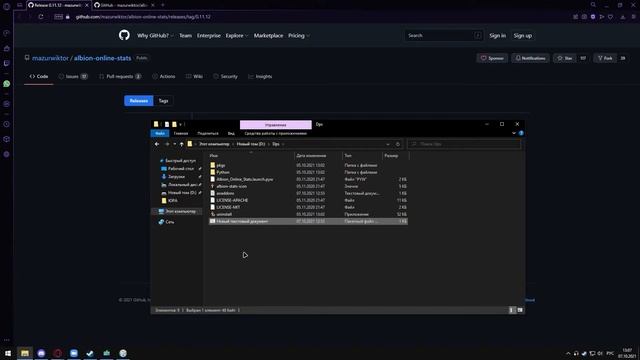Click the Sign in link
The image size is (640, 360).
(498, 36)
